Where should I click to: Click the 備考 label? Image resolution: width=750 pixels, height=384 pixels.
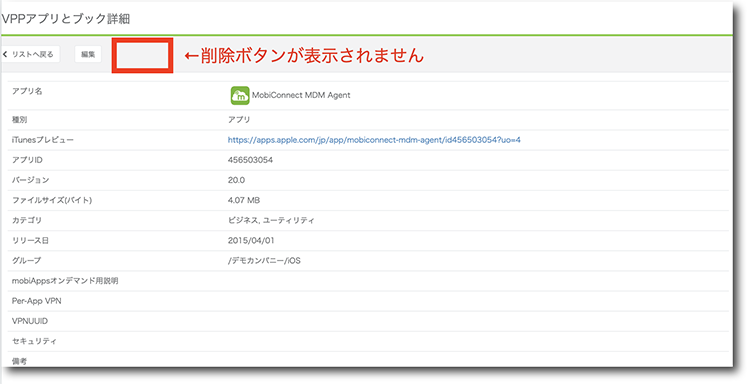pyautogui.click(x=20, y=361)
